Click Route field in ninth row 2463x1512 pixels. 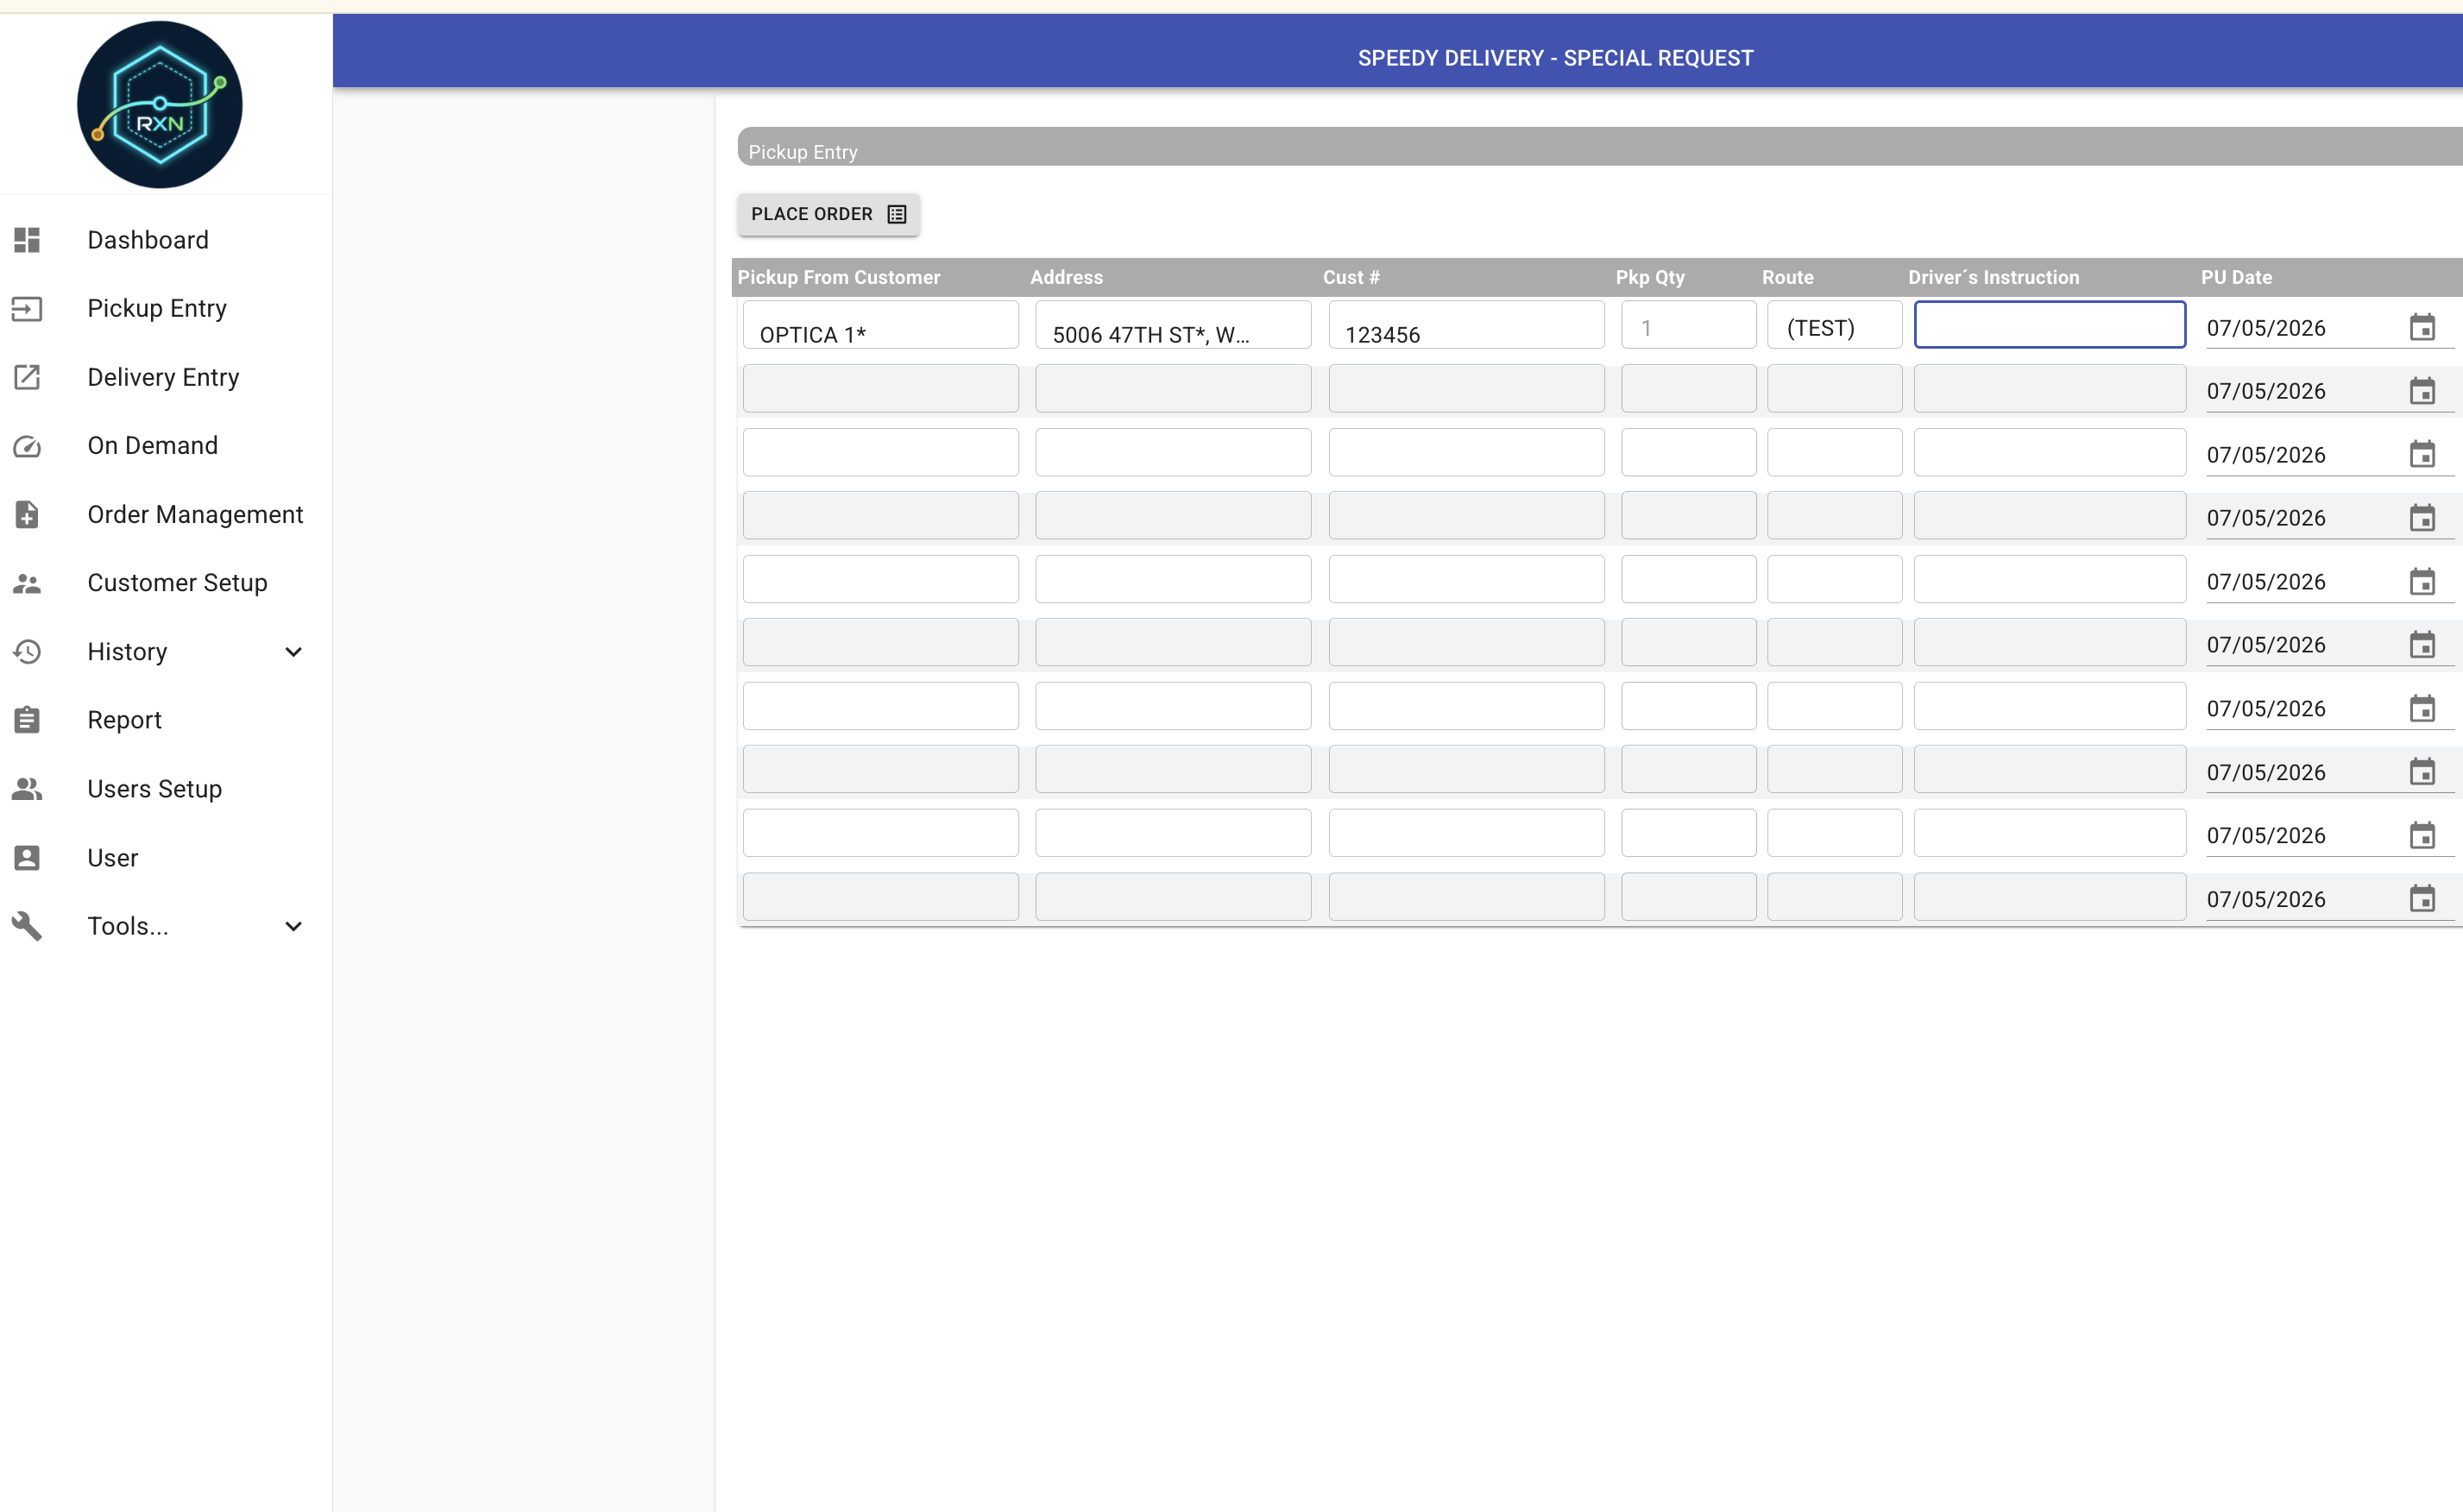pos(1834,833)
